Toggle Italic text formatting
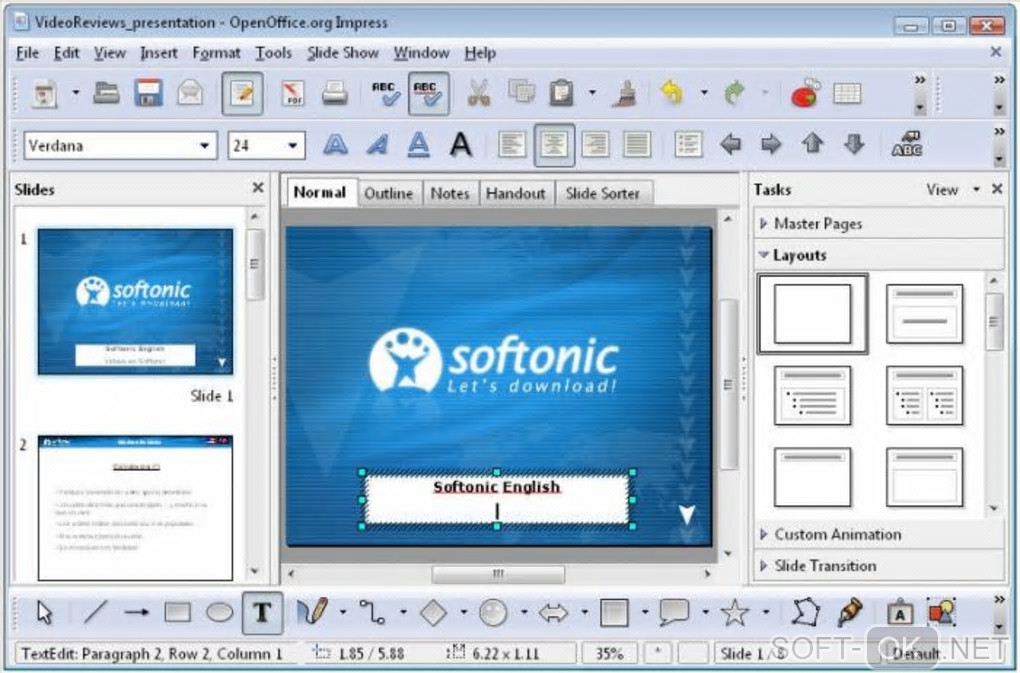This screenshot has width=1020, height=673. pyautogui.click(x=377, y=144)
